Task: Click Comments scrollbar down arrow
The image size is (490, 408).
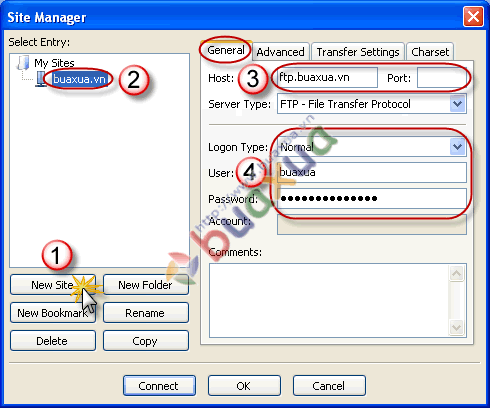Action: [456, 327]
